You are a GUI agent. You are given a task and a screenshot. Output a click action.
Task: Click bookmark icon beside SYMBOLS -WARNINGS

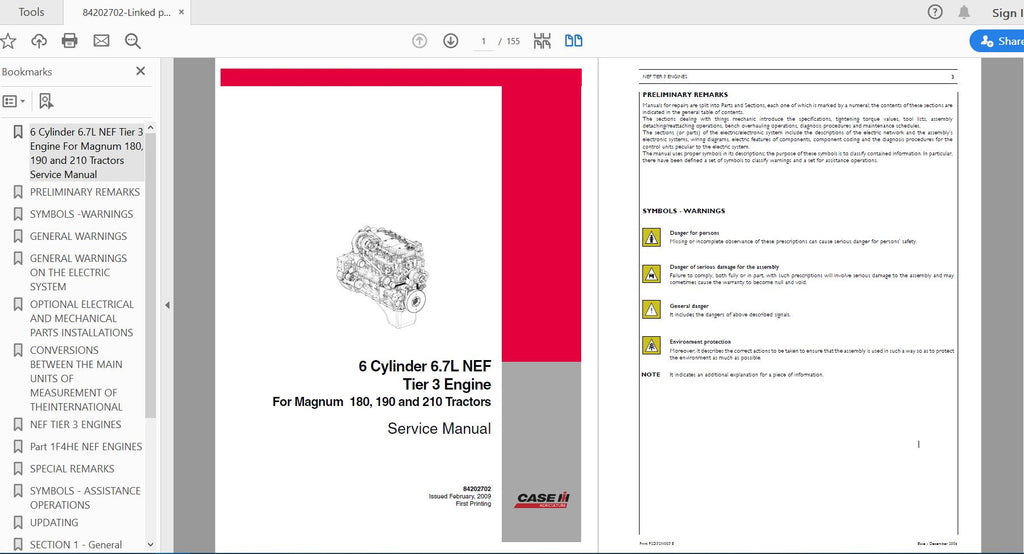pyautogui.click(x=18, y=214)
